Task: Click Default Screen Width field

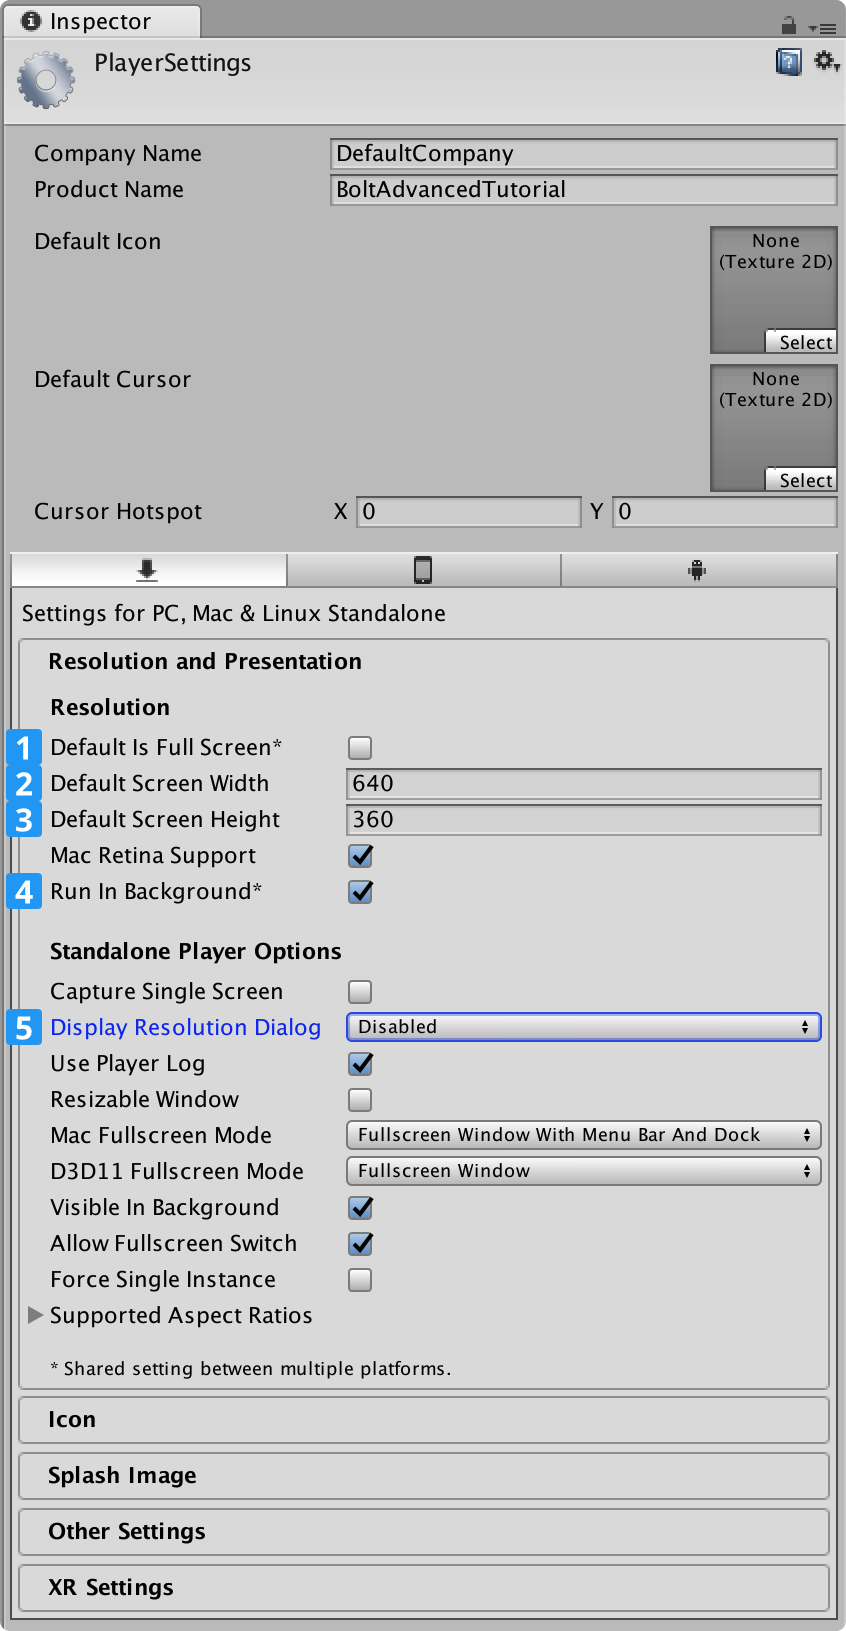Action: click(x=584, y=783)
